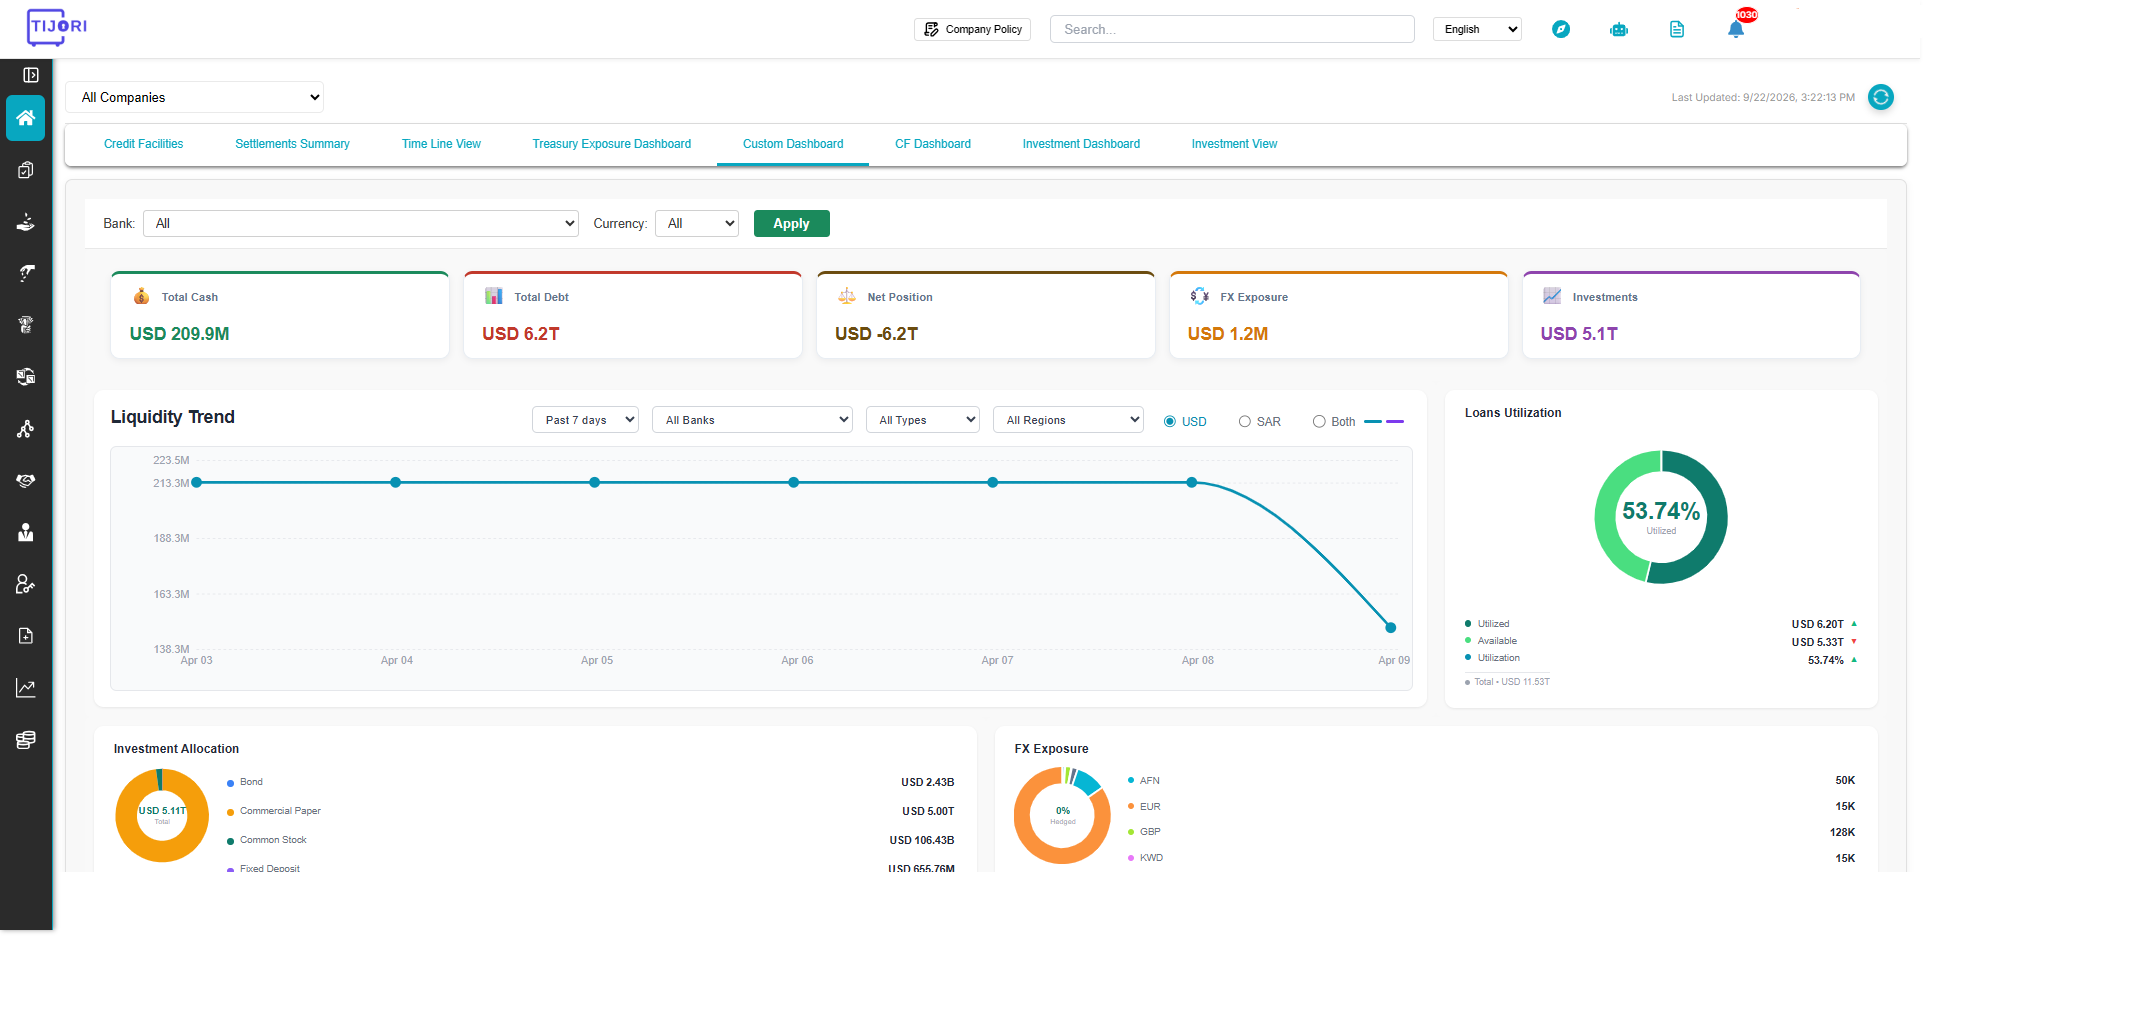Switch to Investment View tab
This screenshot has height=1018, width=2133.
click(x=1234, y=144)
